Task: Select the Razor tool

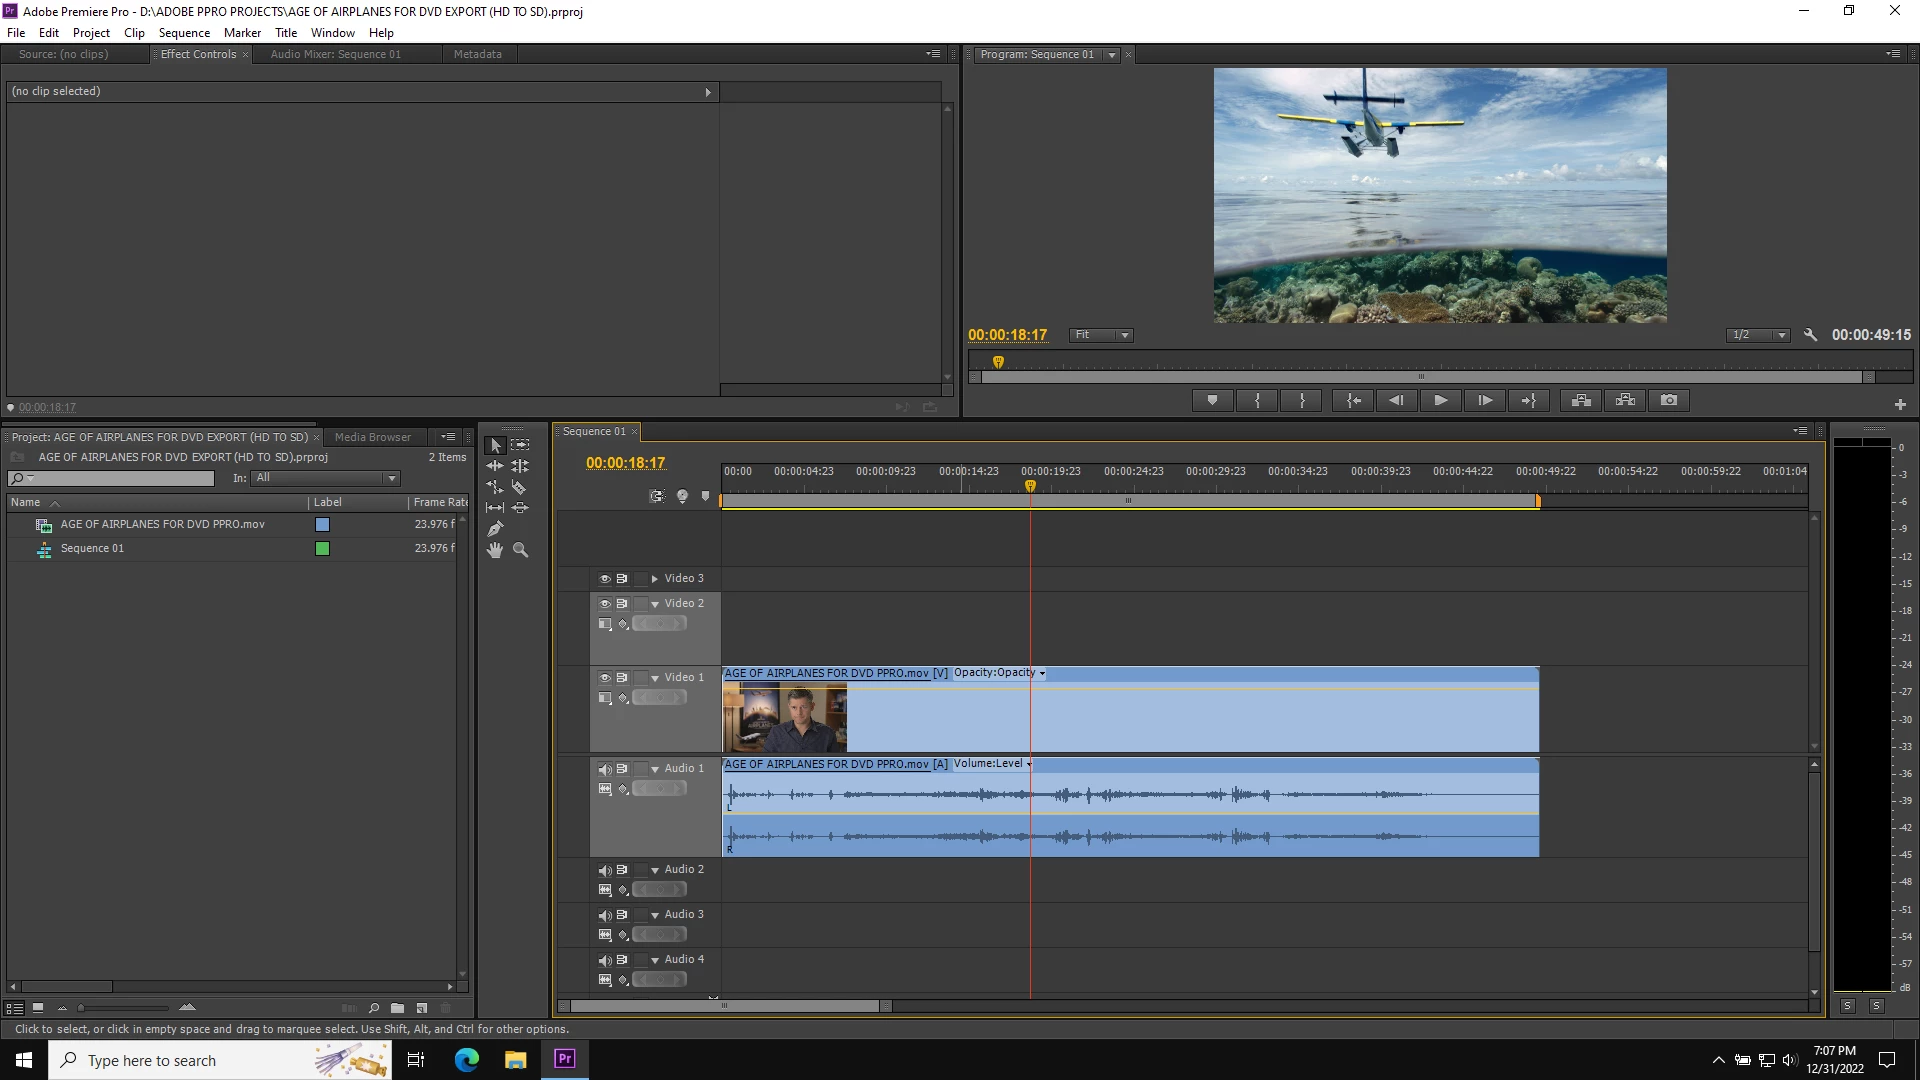Action: (x=519, y=487)
